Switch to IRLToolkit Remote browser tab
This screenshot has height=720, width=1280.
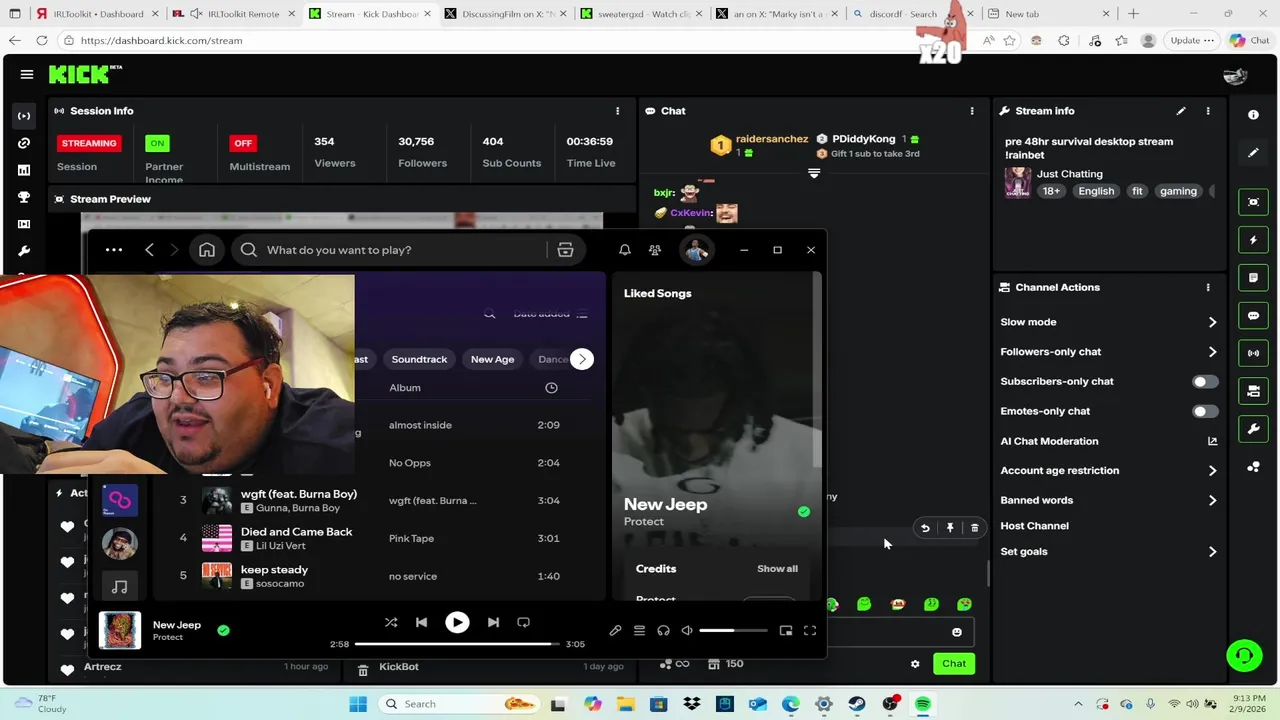[x=230, y=14]
